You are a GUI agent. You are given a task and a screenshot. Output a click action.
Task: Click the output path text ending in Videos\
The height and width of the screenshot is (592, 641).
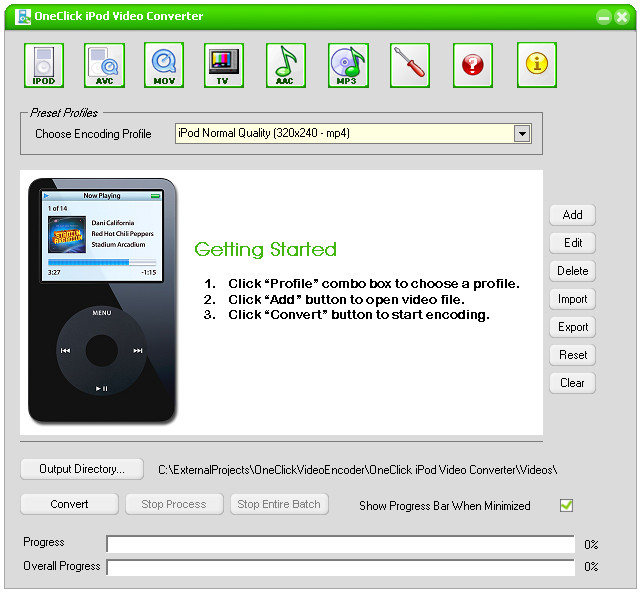[358, 470]
